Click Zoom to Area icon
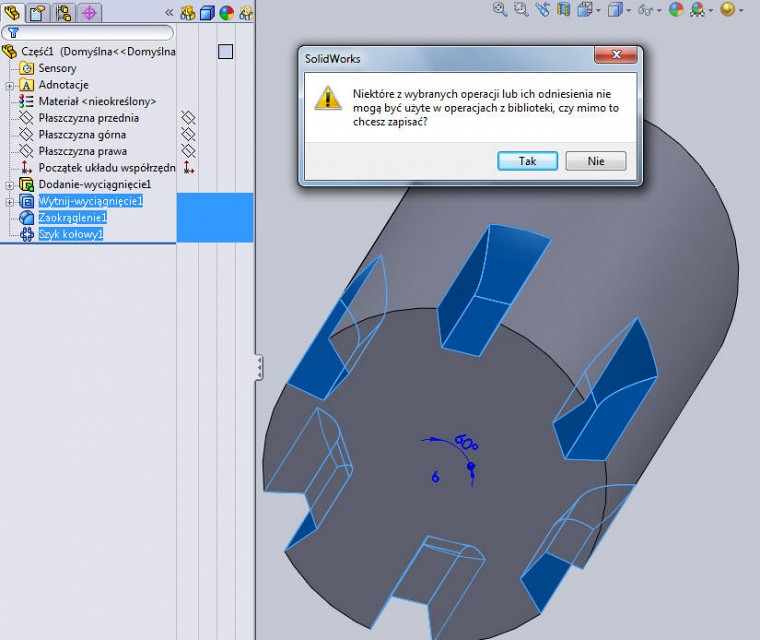Viewport: 760px width, 640px height. pos(521,9)
